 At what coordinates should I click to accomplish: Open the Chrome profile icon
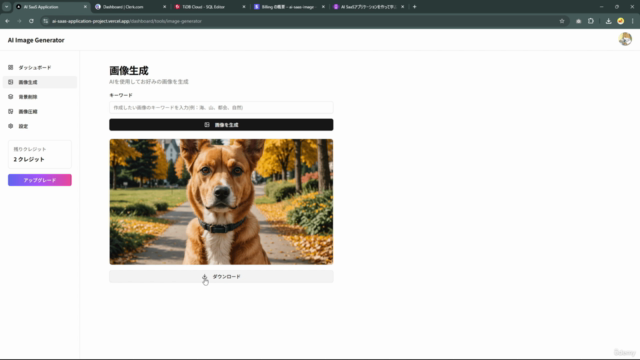click(x=620, y=21)
